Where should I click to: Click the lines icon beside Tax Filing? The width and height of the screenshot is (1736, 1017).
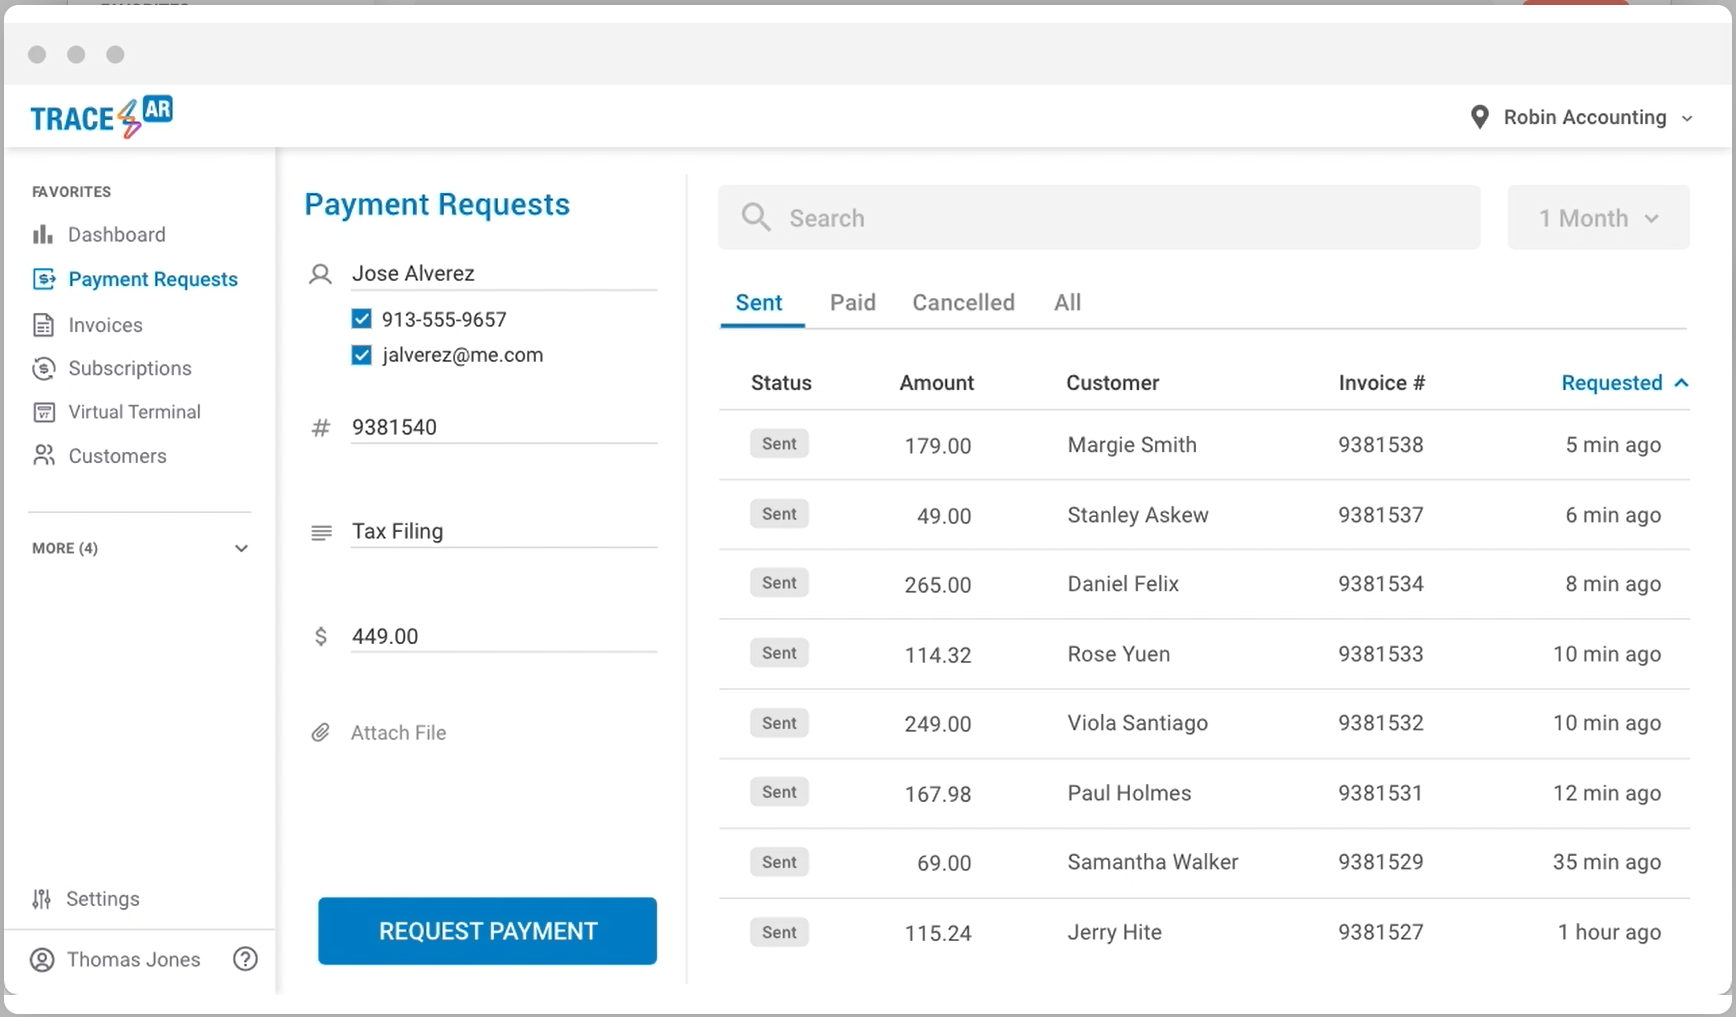(321, 533)
